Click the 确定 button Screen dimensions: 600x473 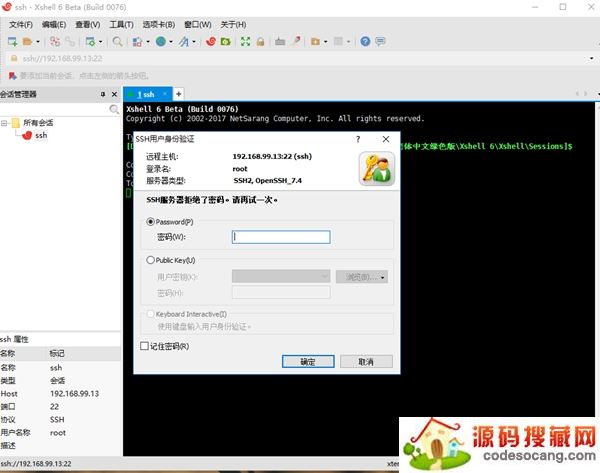[308, 361]
